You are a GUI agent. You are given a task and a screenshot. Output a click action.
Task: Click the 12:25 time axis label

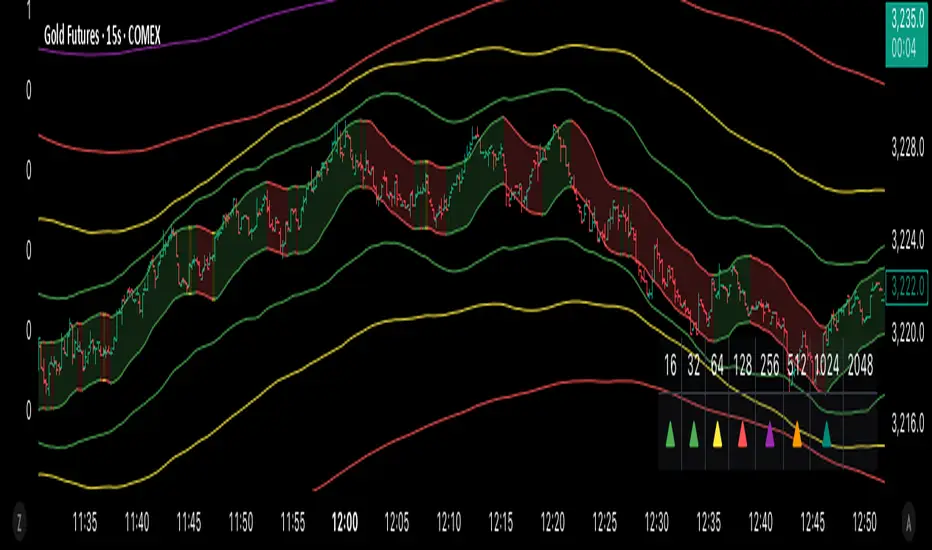[x=604, y=523]
